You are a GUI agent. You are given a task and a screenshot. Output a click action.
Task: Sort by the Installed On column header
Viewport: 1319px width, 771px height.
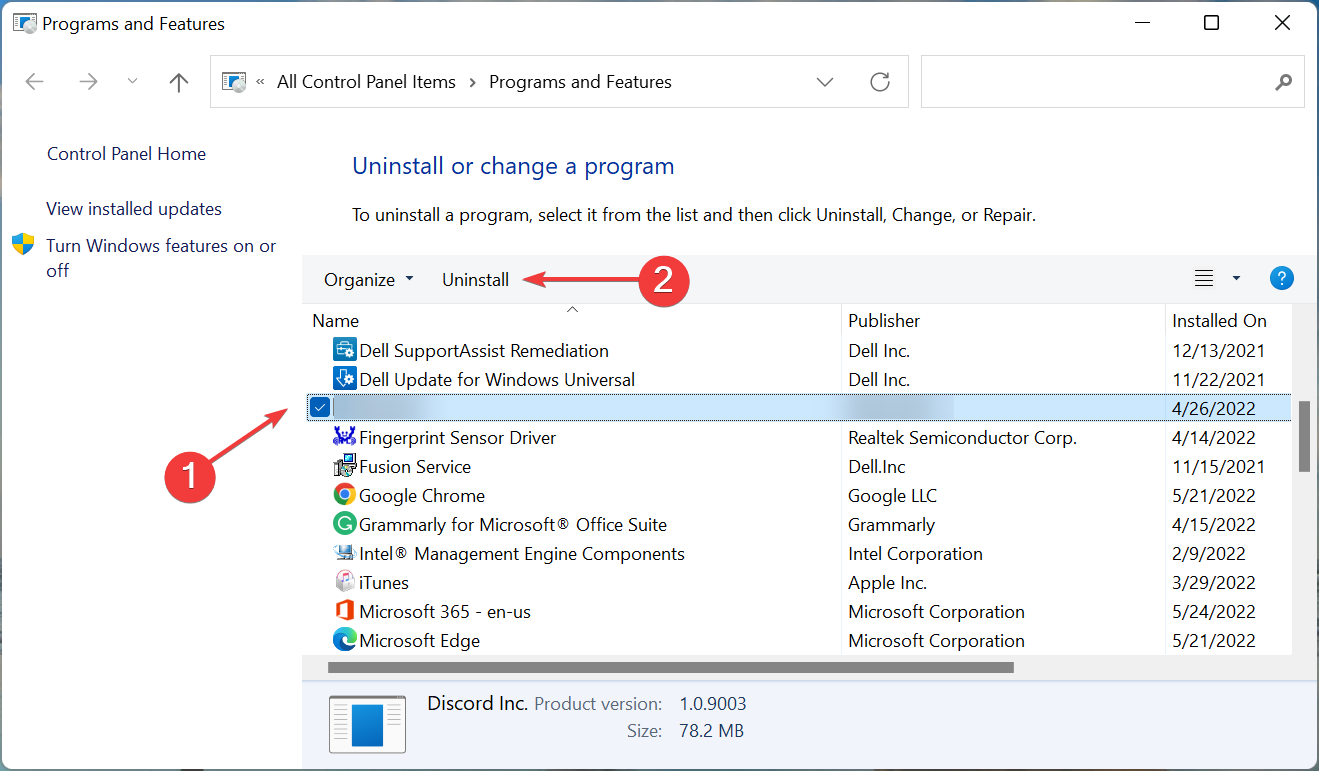pos(1219,321)
